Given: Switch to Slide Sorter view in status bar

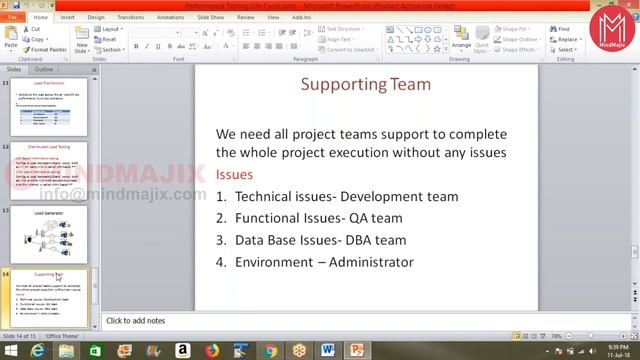Looking at the screenshot, I should [526, 336].
